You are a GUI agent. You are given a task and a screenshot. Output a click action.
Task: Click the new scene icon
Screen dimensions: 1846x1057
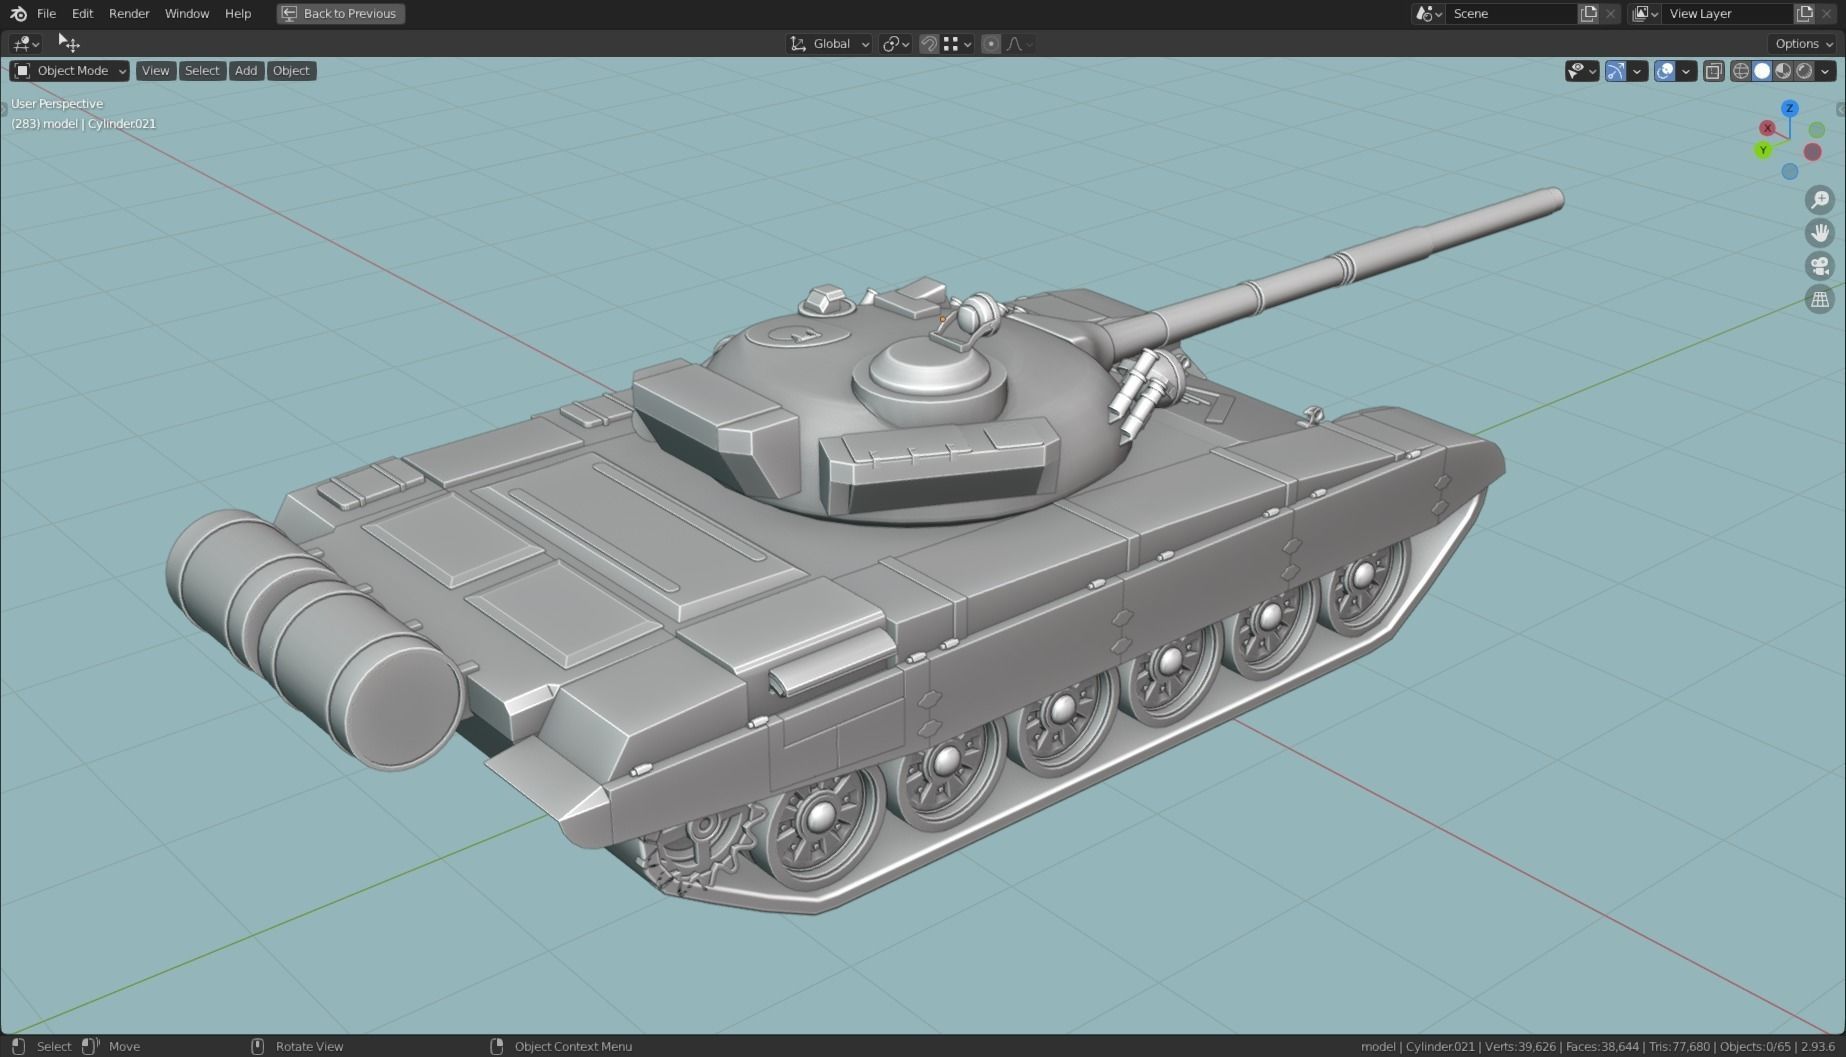point(1588,13)
